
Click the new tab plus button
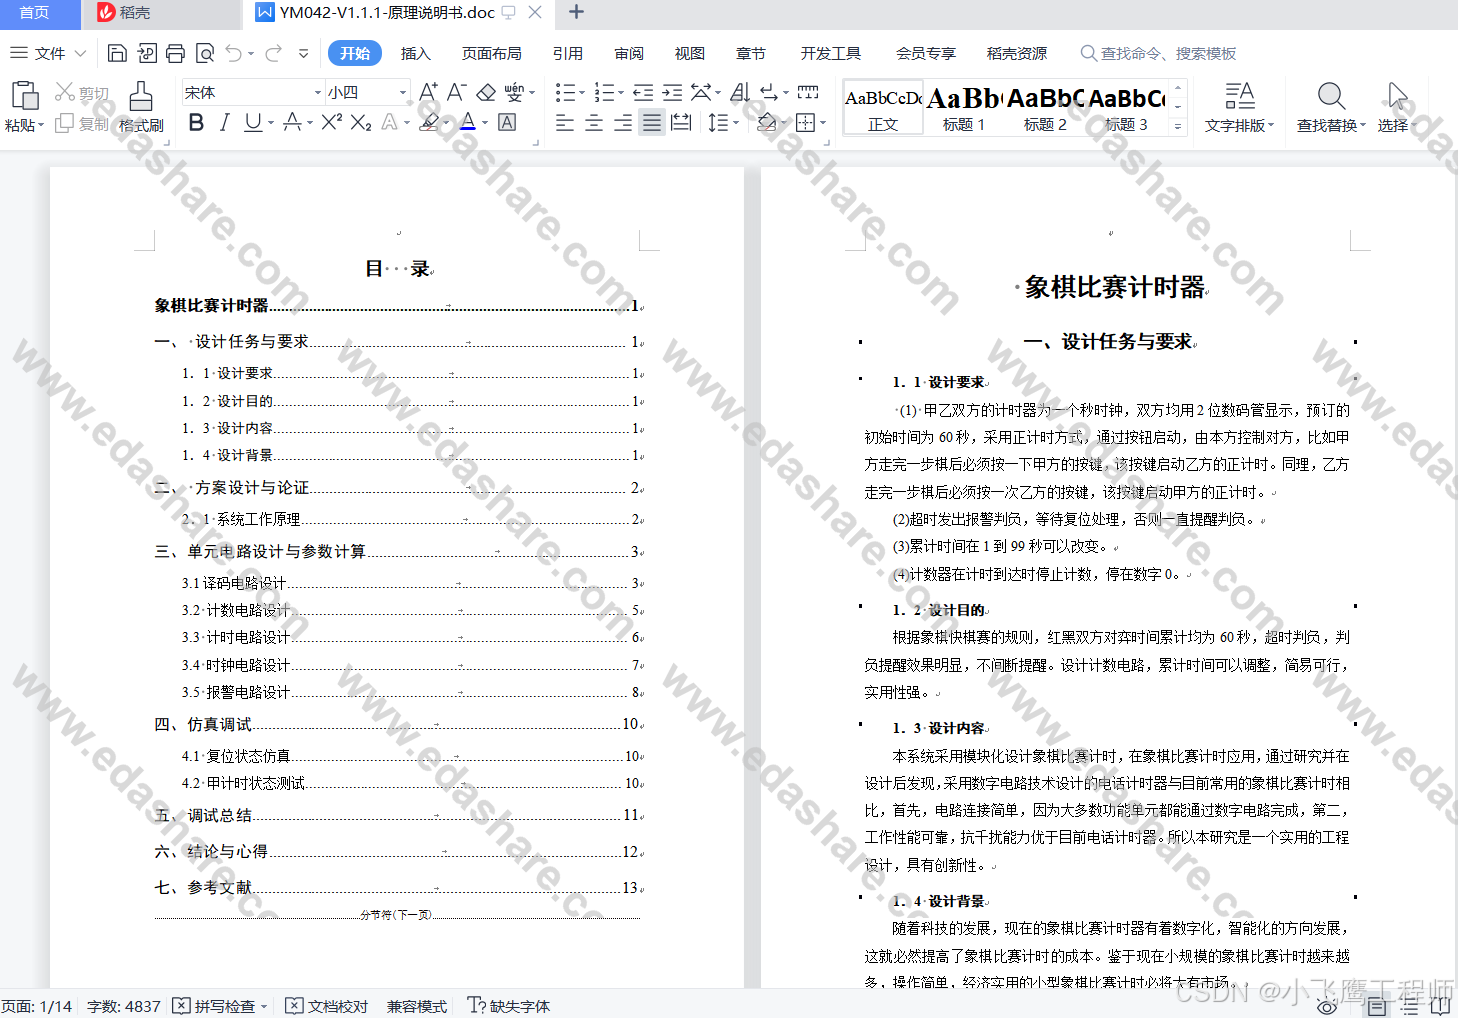pos(576,12)
